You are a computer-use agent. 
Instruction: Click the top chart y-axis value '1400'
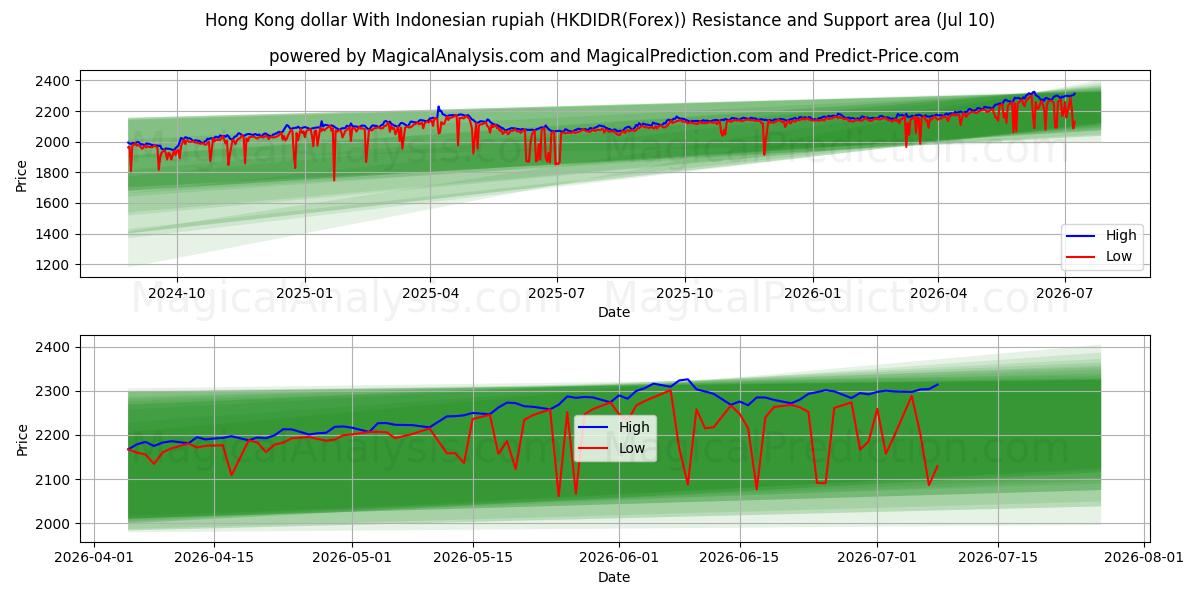tap(54, 234)
